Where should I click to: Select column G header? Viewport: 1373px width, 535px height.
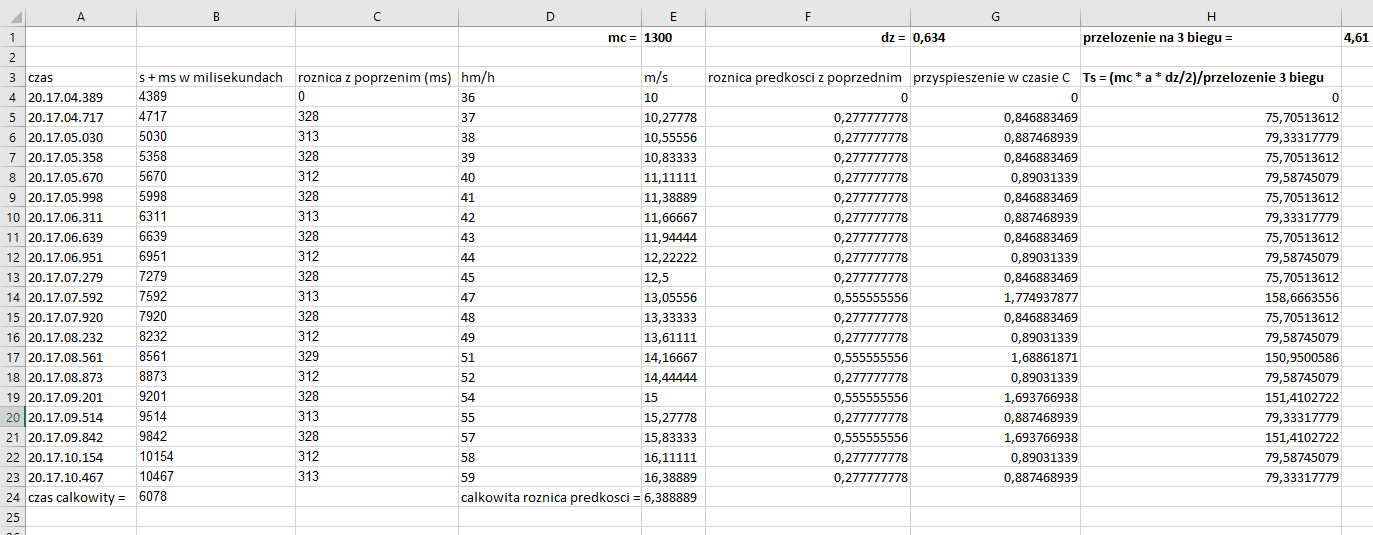(995, 16)
